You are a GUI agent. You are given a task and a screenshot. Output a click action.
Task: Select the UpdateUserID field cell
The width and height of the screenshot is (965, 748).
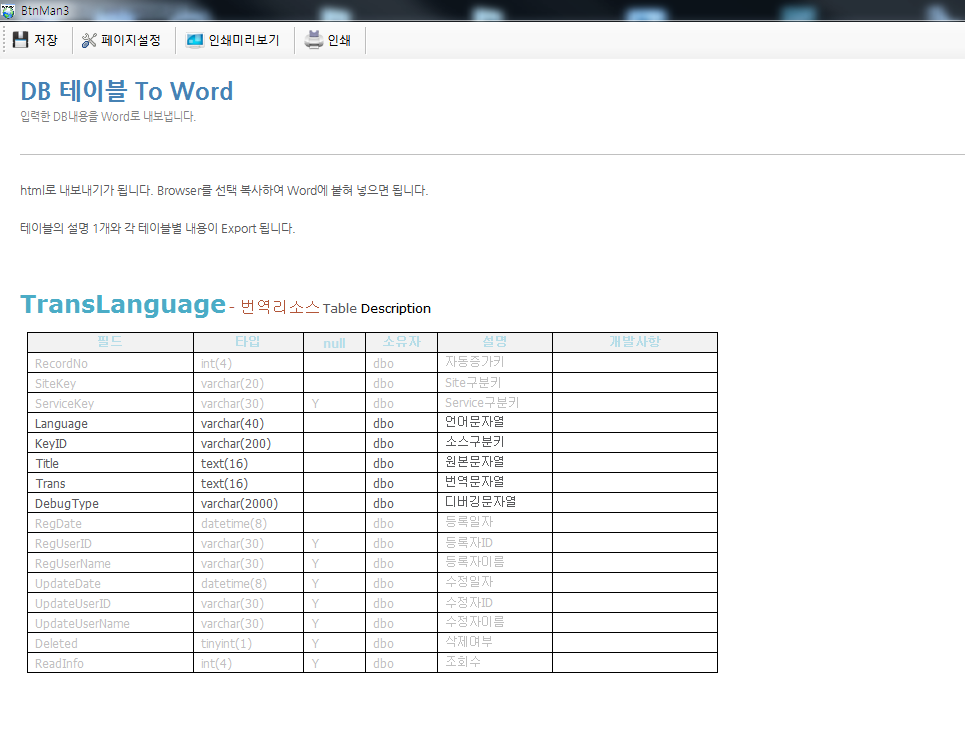pos(110,603)
